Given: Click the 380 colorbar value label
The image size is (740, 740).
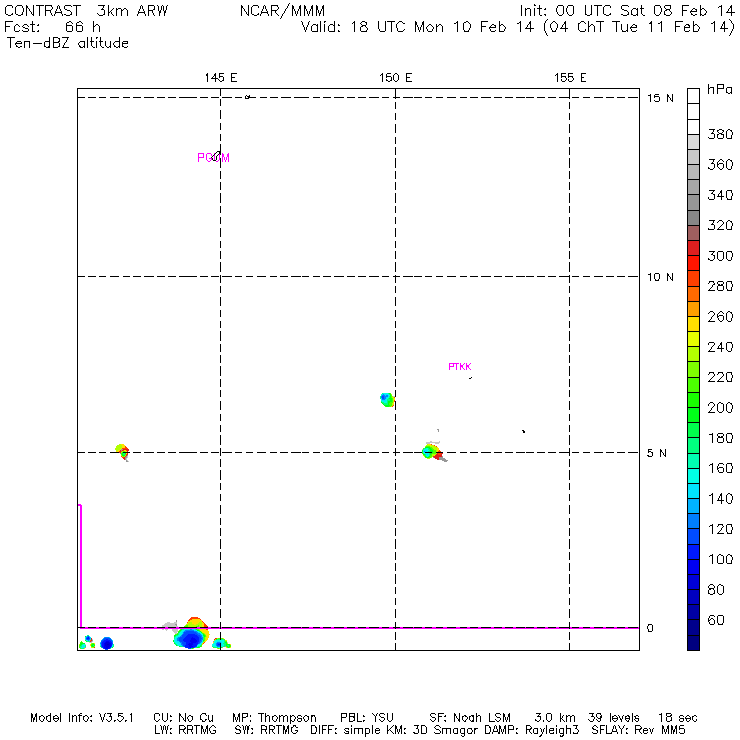Looking at the screenshot, I should [x=720, y=135].
